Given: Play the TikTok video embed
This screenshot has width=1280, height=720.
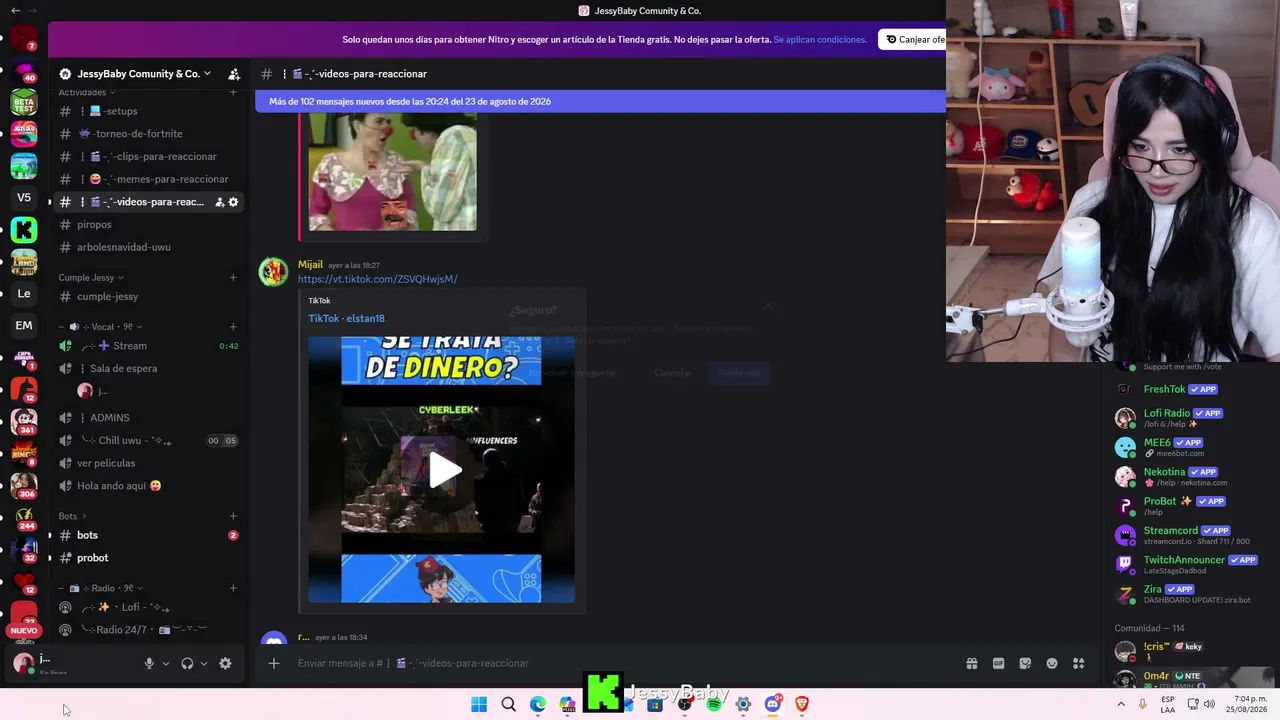Looking at the screenshot, I should pos(445,470).
